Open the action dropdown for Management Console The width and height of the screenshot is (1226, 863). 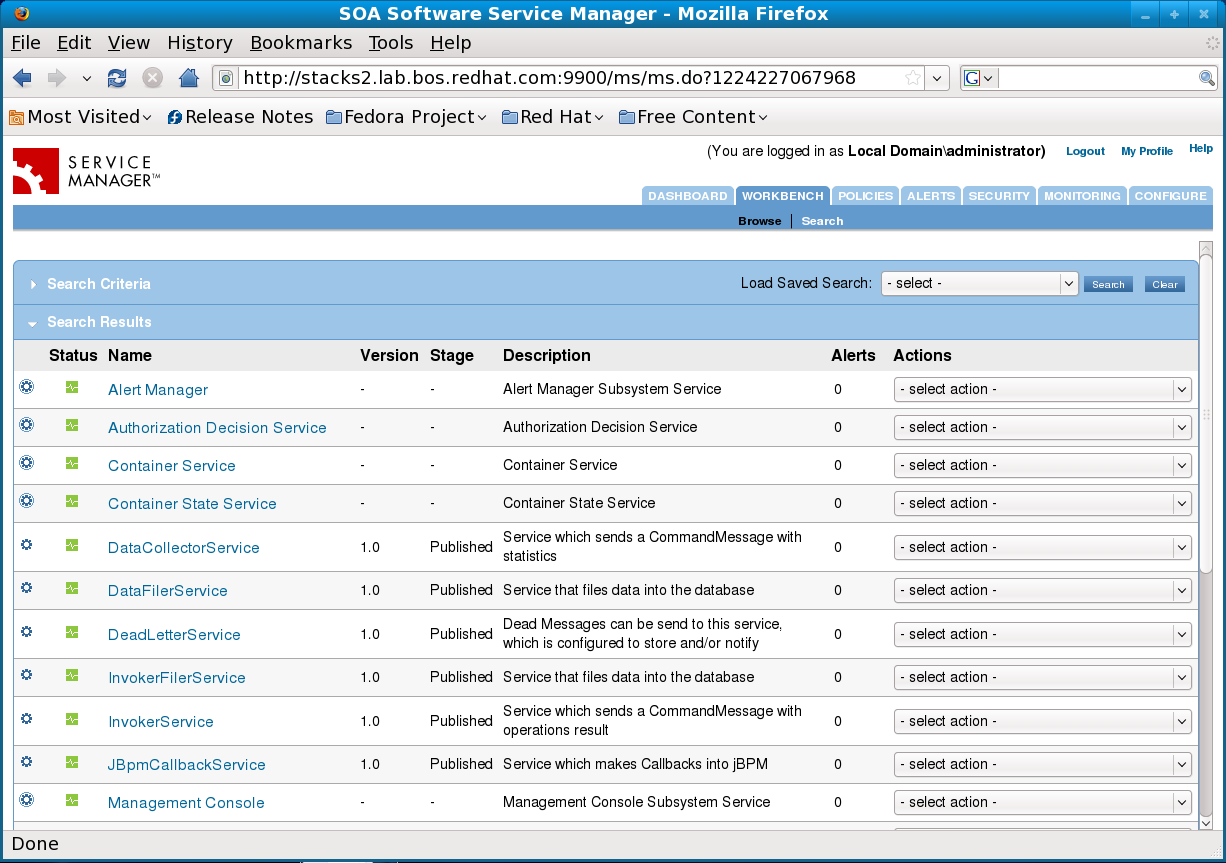coord(1042,802)
